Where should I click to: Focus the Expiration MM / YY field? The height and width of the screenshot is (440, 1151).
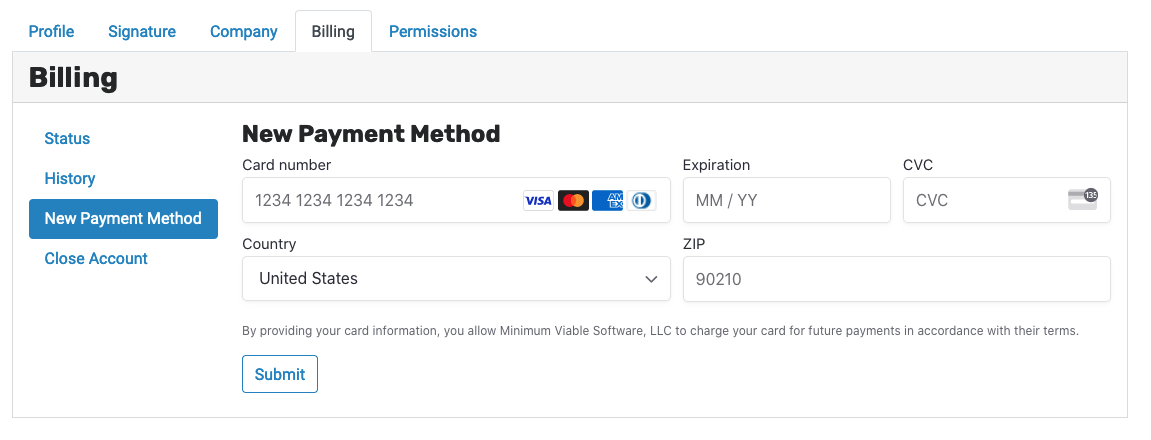pyautogui.click(x=786, y=200)
